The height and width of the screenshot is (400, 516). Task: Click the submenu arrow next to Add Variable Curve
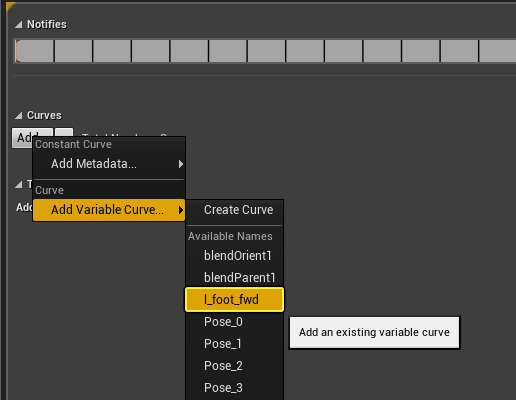point(180,210)
